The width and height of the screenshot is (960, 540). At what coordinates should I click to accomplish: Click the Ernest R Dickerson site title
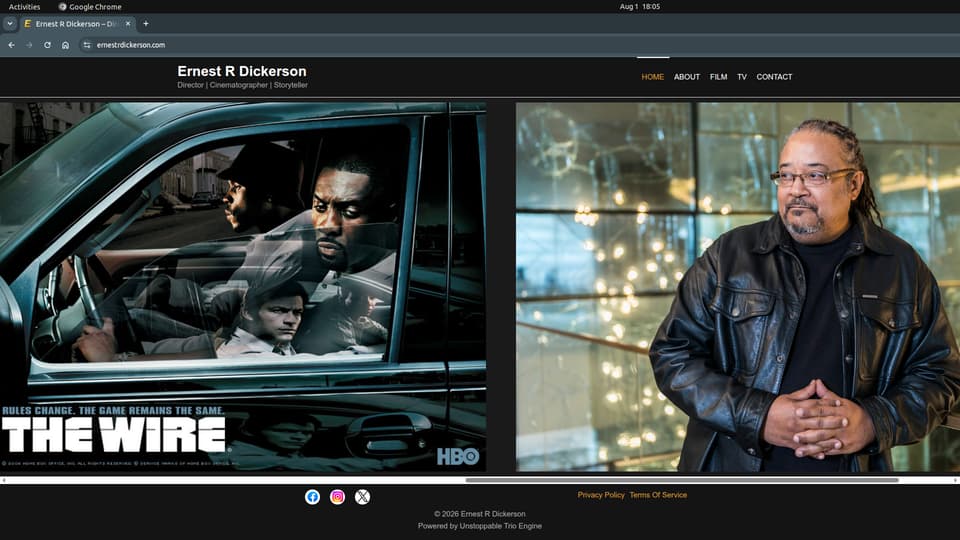coord(242,71)
